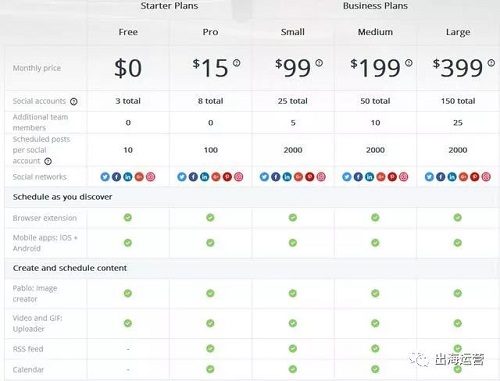The width and height of the screenshot is (500, 381).
Task: Click the Facebook icon in the Small plan column
Action: point(276,177)
